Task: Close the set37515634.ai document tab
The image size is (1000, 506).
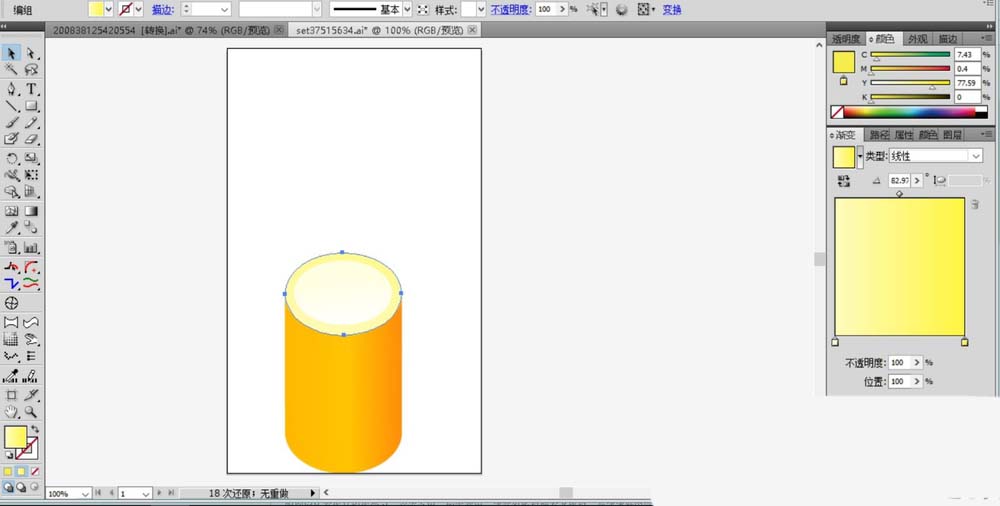Action: pos(473,30)
